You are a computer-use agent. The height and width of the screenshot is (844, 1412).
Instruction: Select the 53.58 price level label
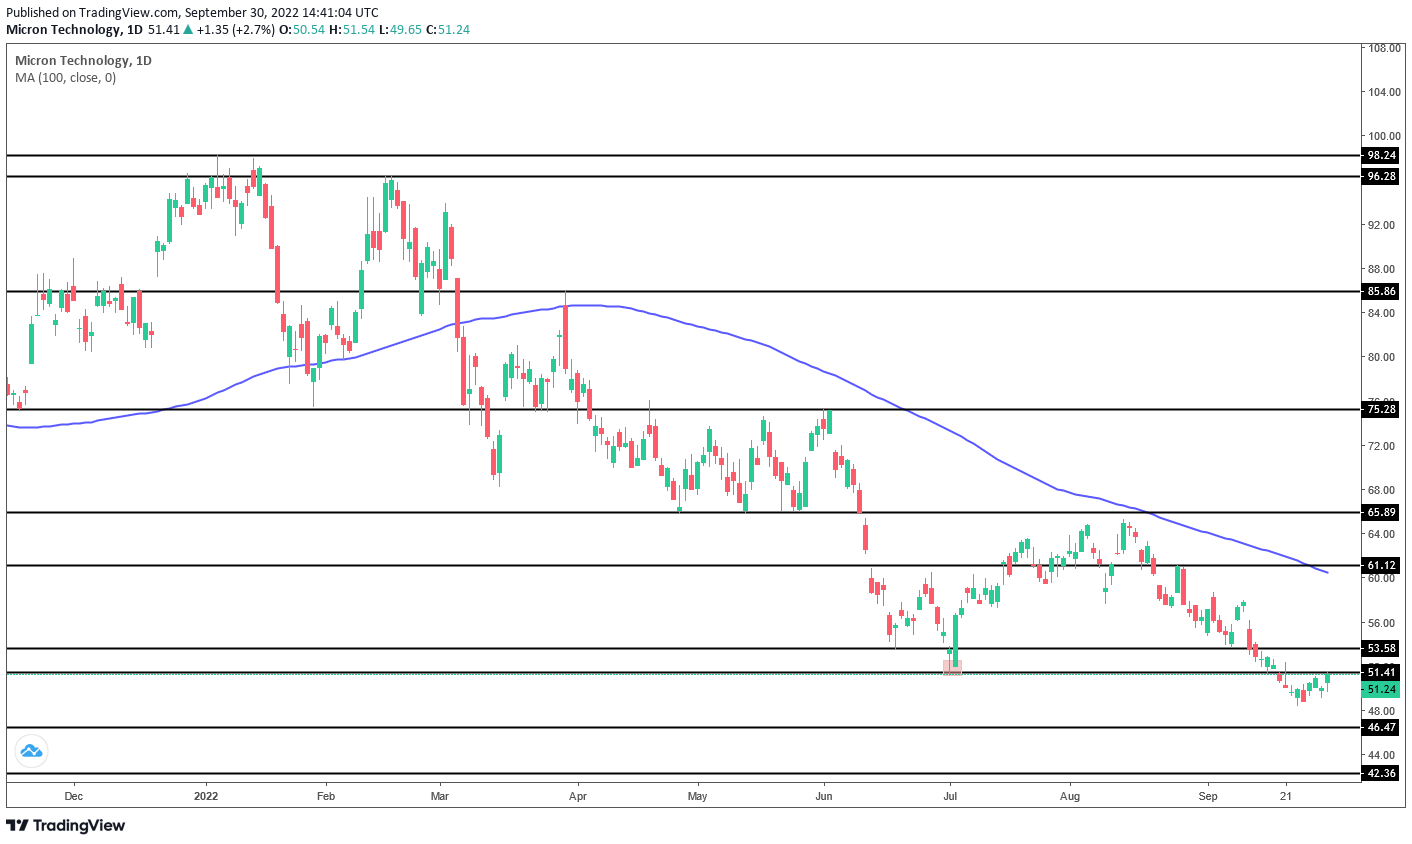coord(1381,649)
